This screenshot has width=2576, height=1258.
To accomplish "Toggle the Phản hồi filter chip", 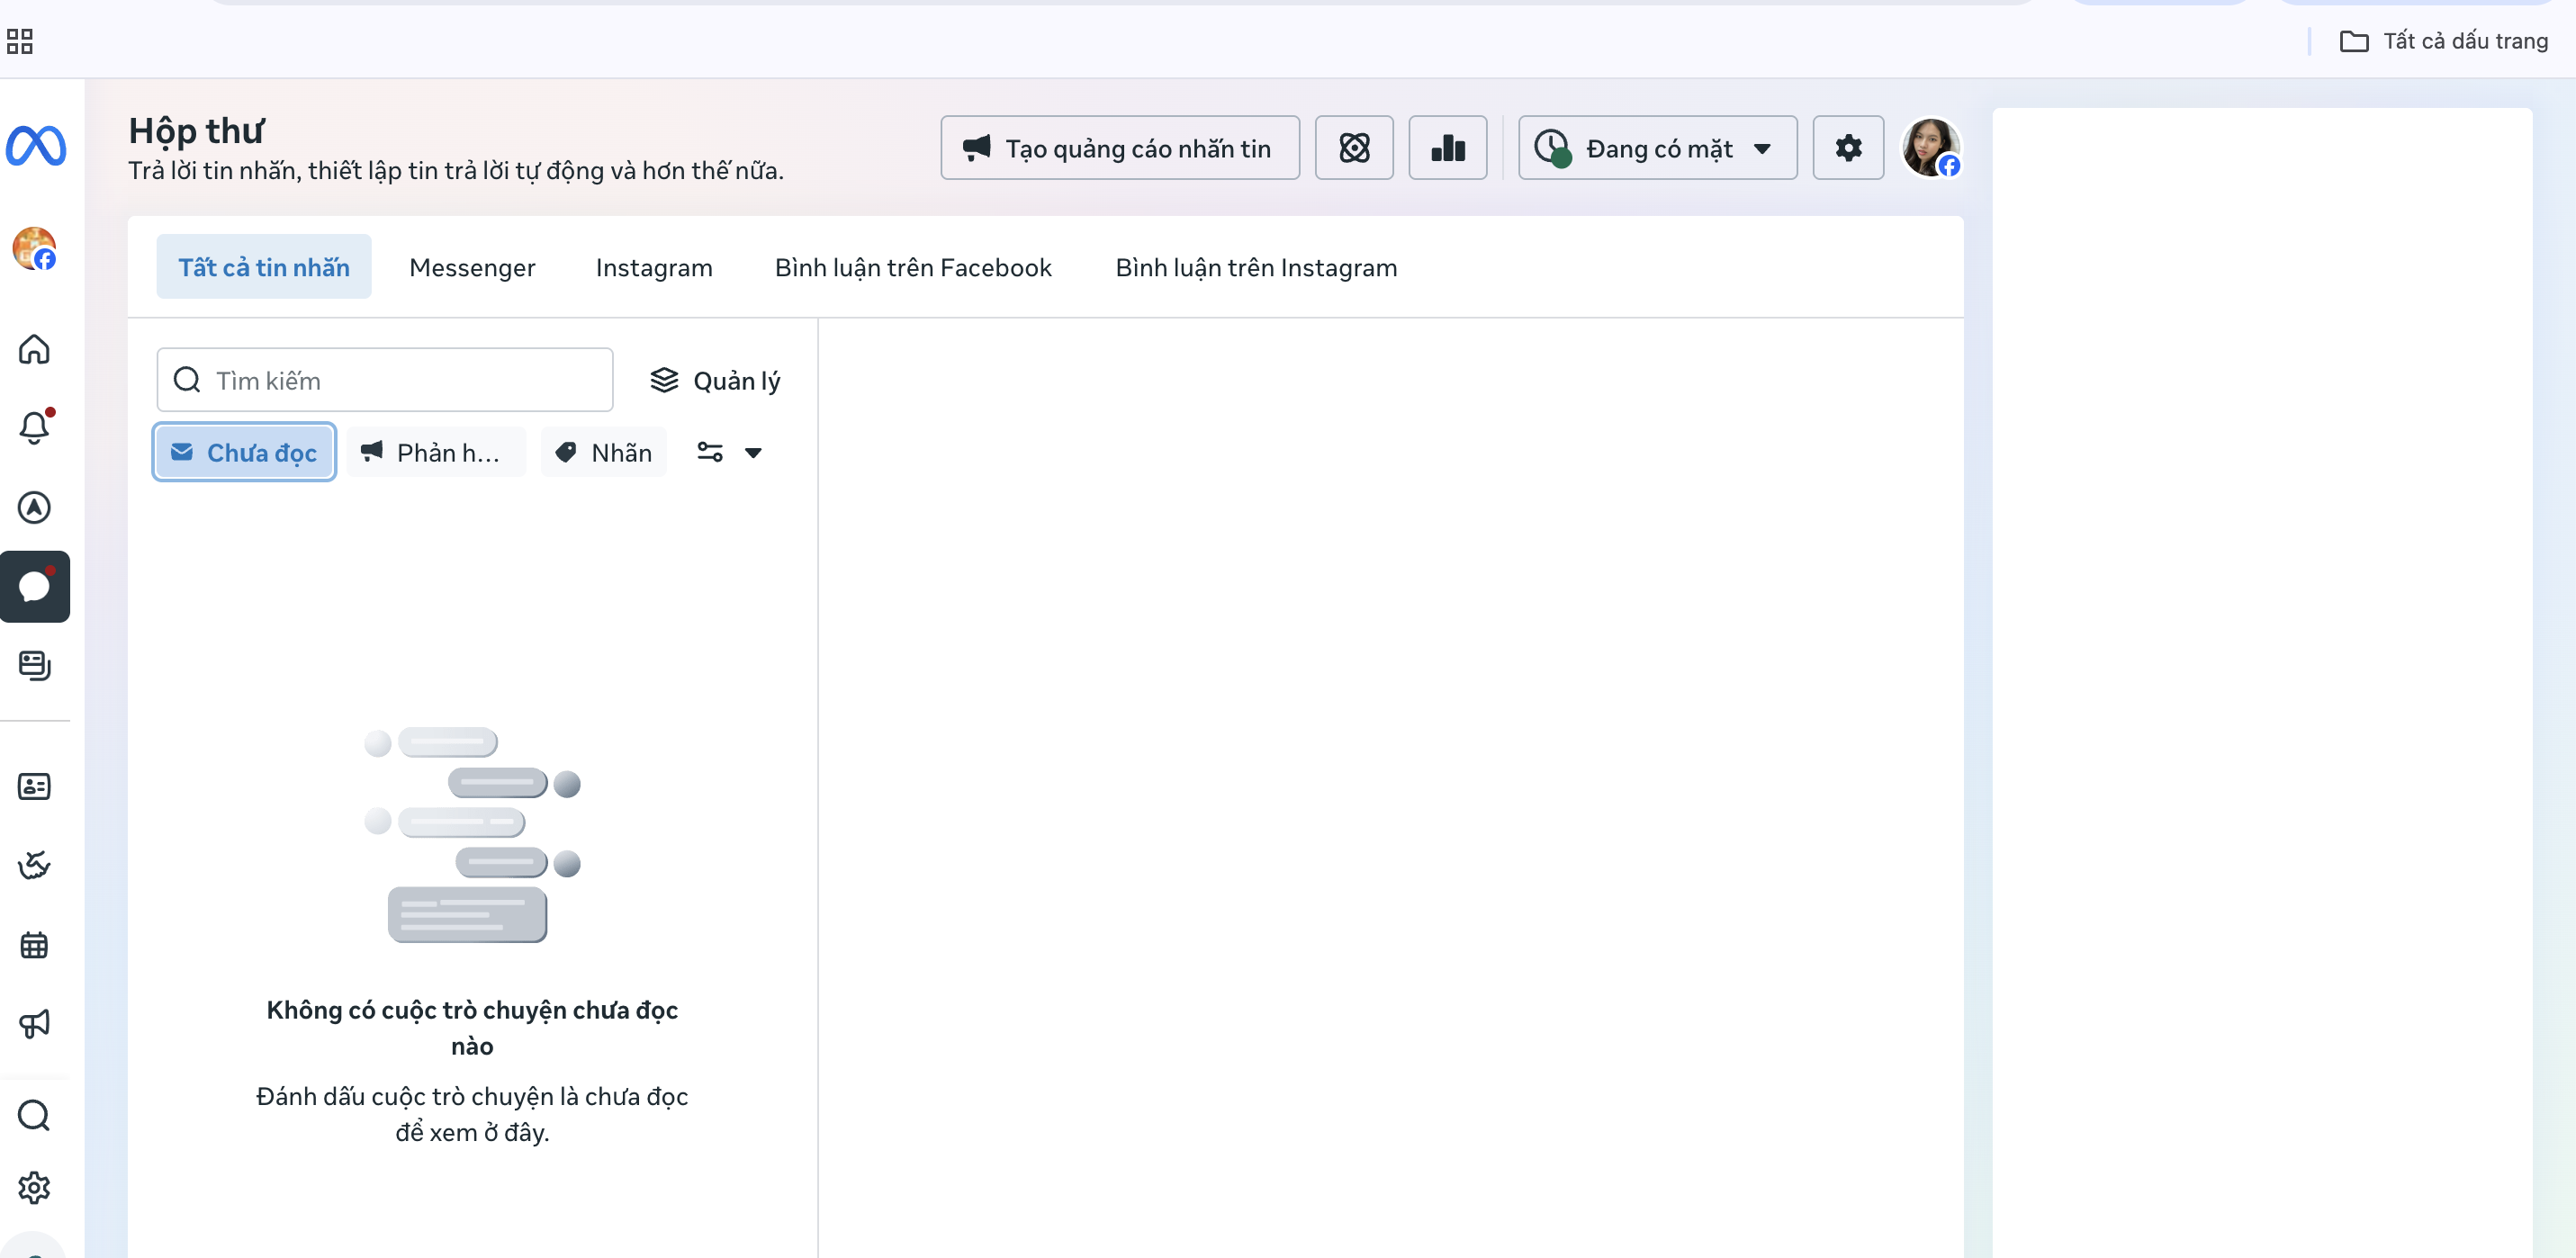I will coord(436,453).
